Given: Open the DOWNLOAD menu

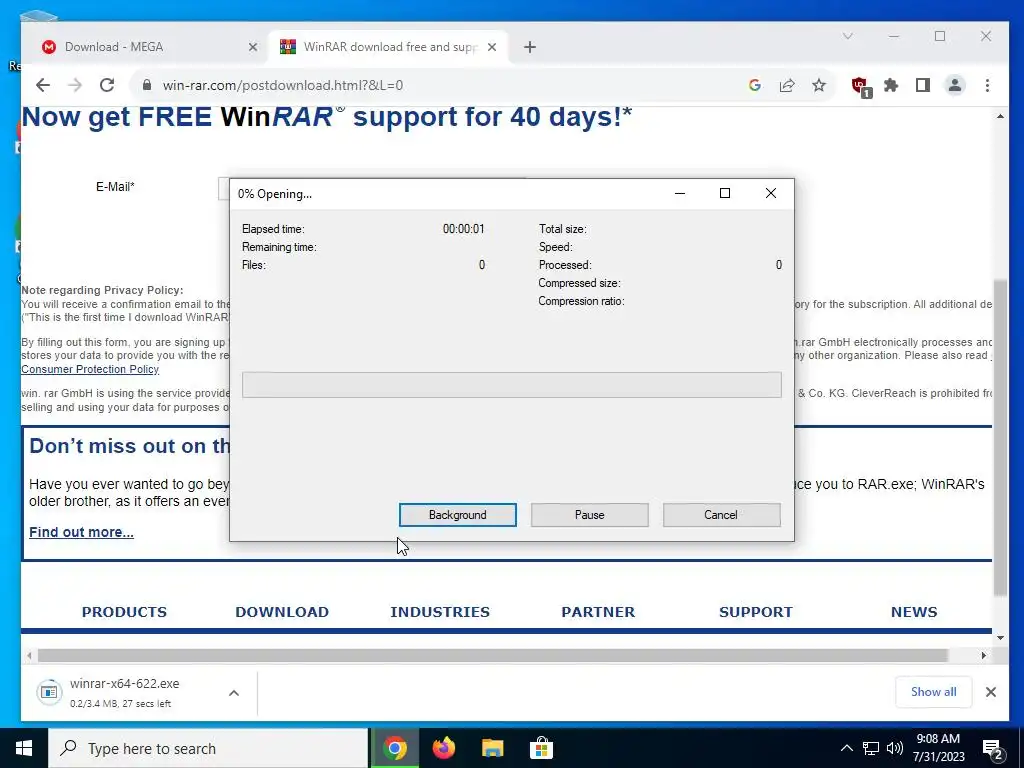Looking at the screenshot, I should (x=282, y=612).
